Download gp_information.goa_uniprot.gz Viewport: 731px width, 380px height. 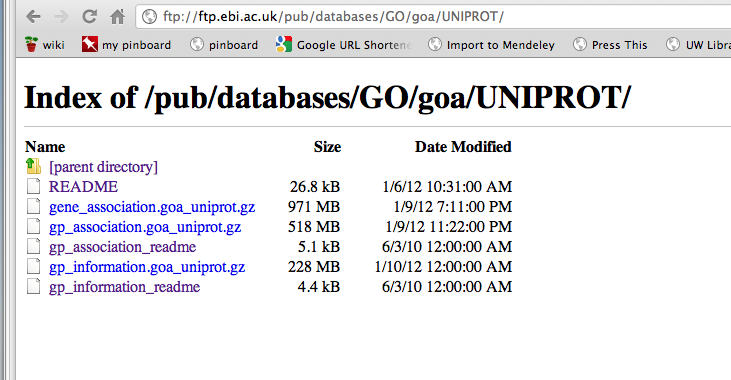147,267
